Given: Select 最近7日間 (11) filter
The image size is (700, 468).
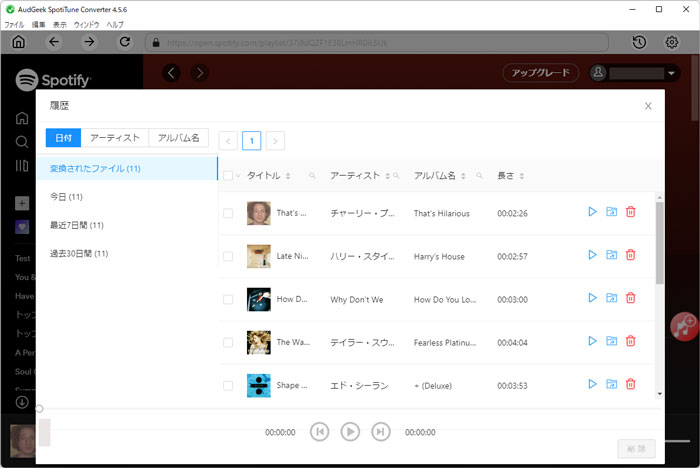Looking at the screenshot, I should (127, 225).
